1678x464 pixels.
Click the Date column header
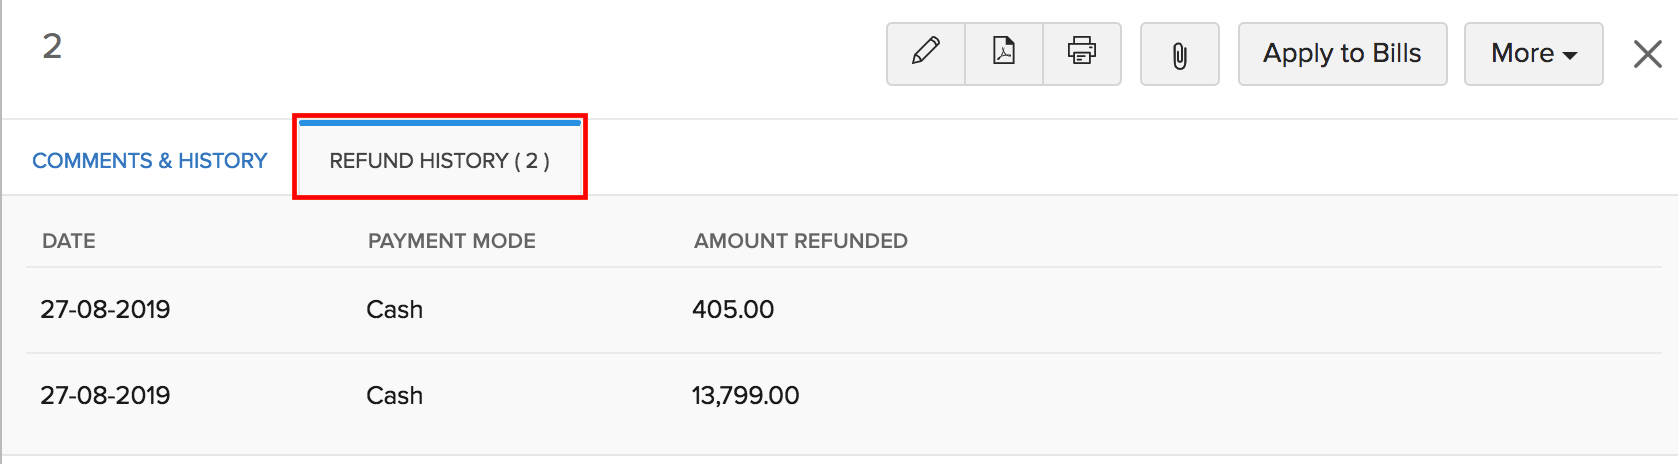point(69,241)
